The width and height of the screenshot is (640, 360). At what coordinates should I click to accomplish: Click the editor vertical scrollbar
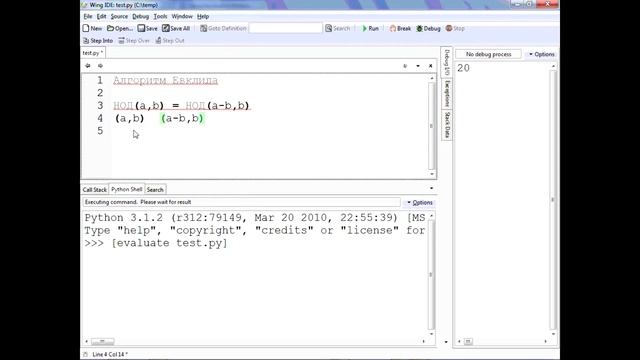click(432, 126)
